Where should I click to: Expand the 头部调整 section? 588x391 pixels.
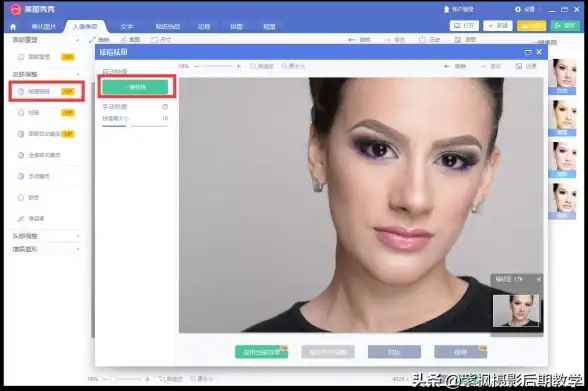point(78,236)
